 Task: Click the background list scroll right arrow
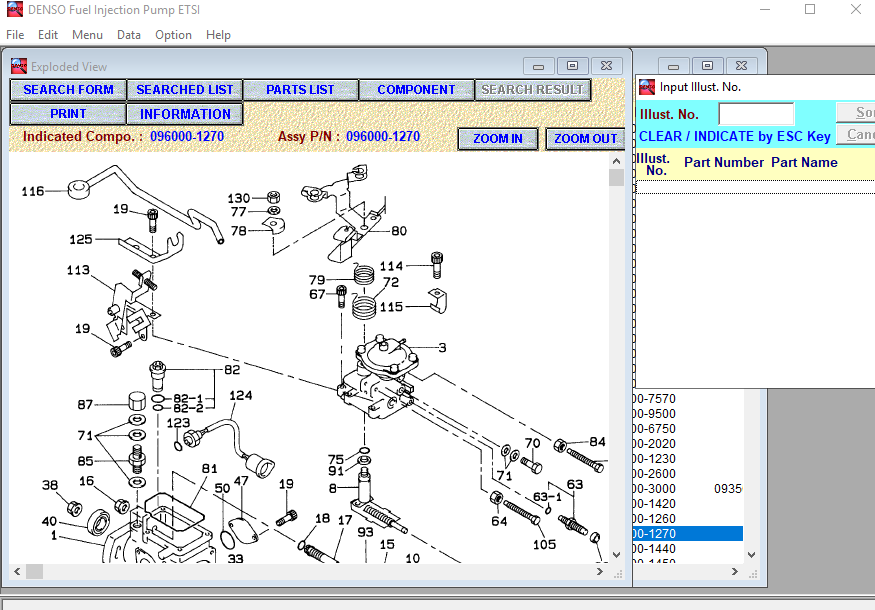point(735,571)
